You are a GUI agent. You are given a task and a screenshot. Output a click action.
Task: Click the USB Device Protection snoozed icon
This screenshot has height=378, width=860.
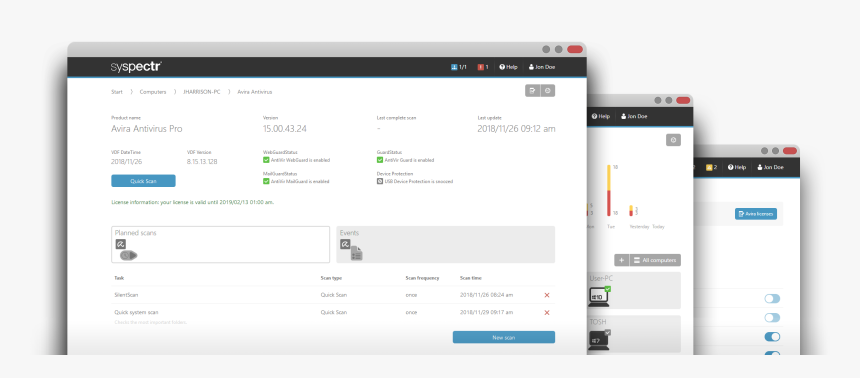tap(380, 181)
